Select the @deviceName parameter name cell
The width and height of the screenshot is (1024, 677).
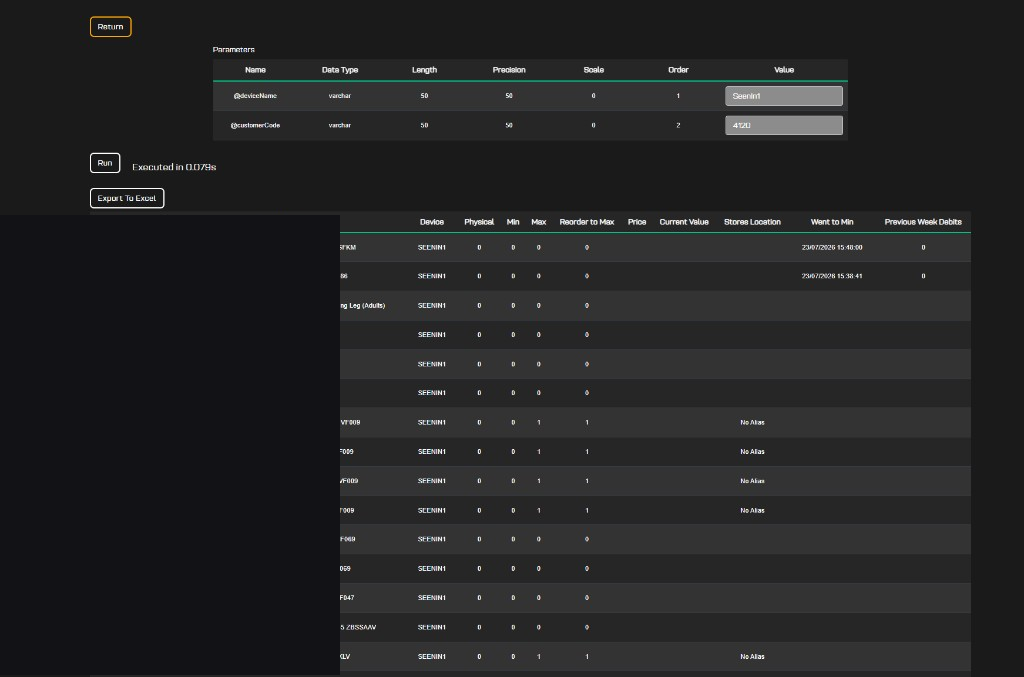pyautogui.click(x=255, y=96)
